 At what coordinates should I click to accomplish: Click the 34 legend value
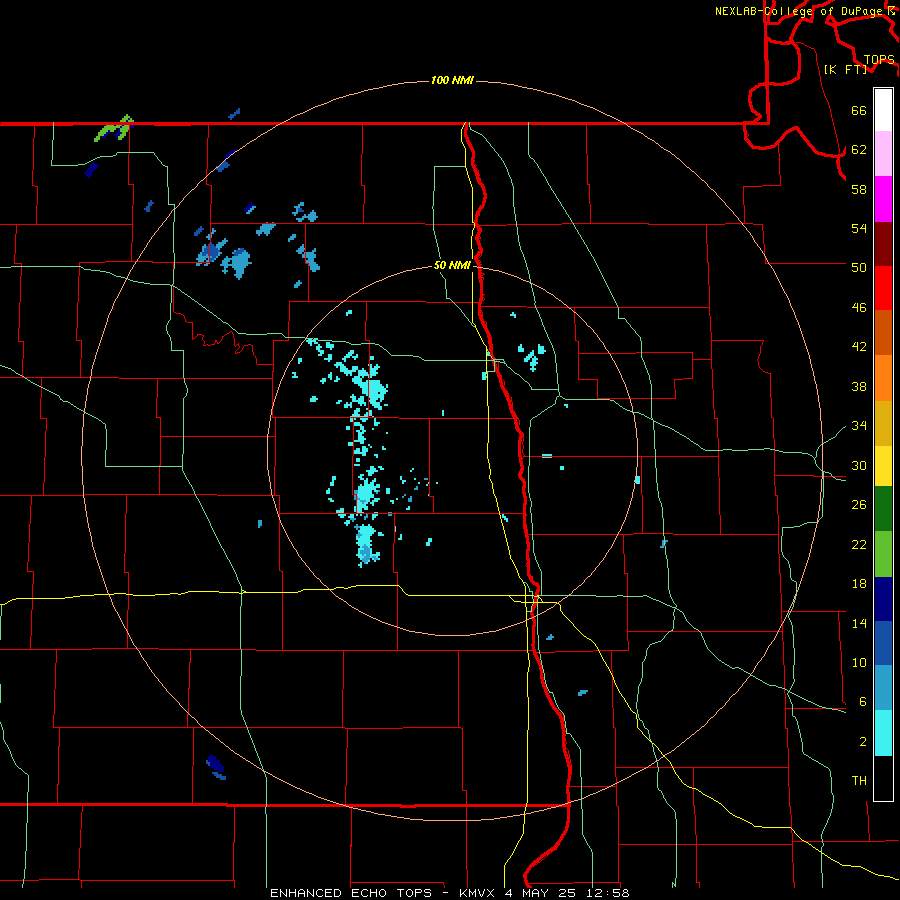click(859, 425)
